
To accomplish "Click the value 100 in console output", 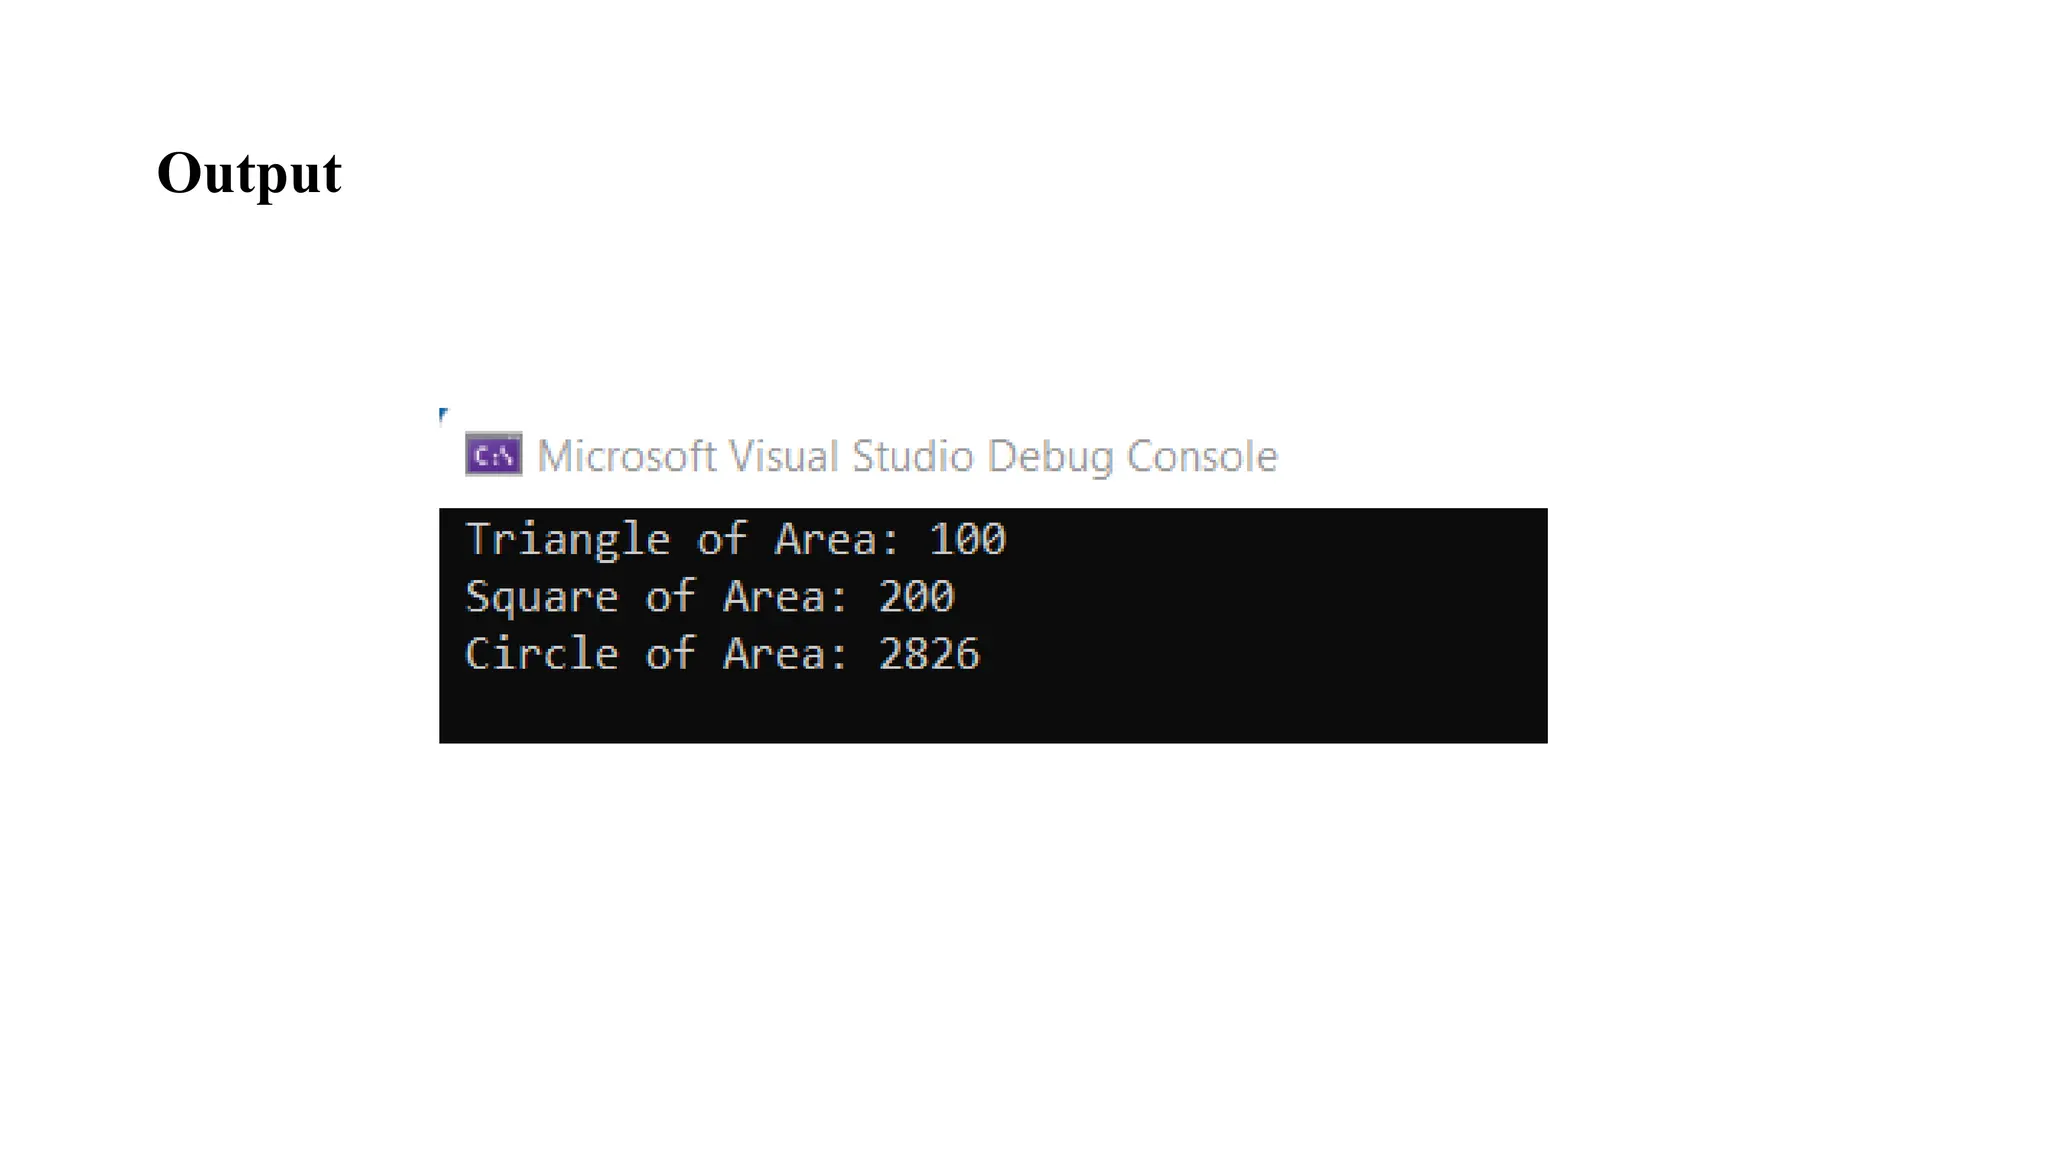I will click(x=967, y=540).
